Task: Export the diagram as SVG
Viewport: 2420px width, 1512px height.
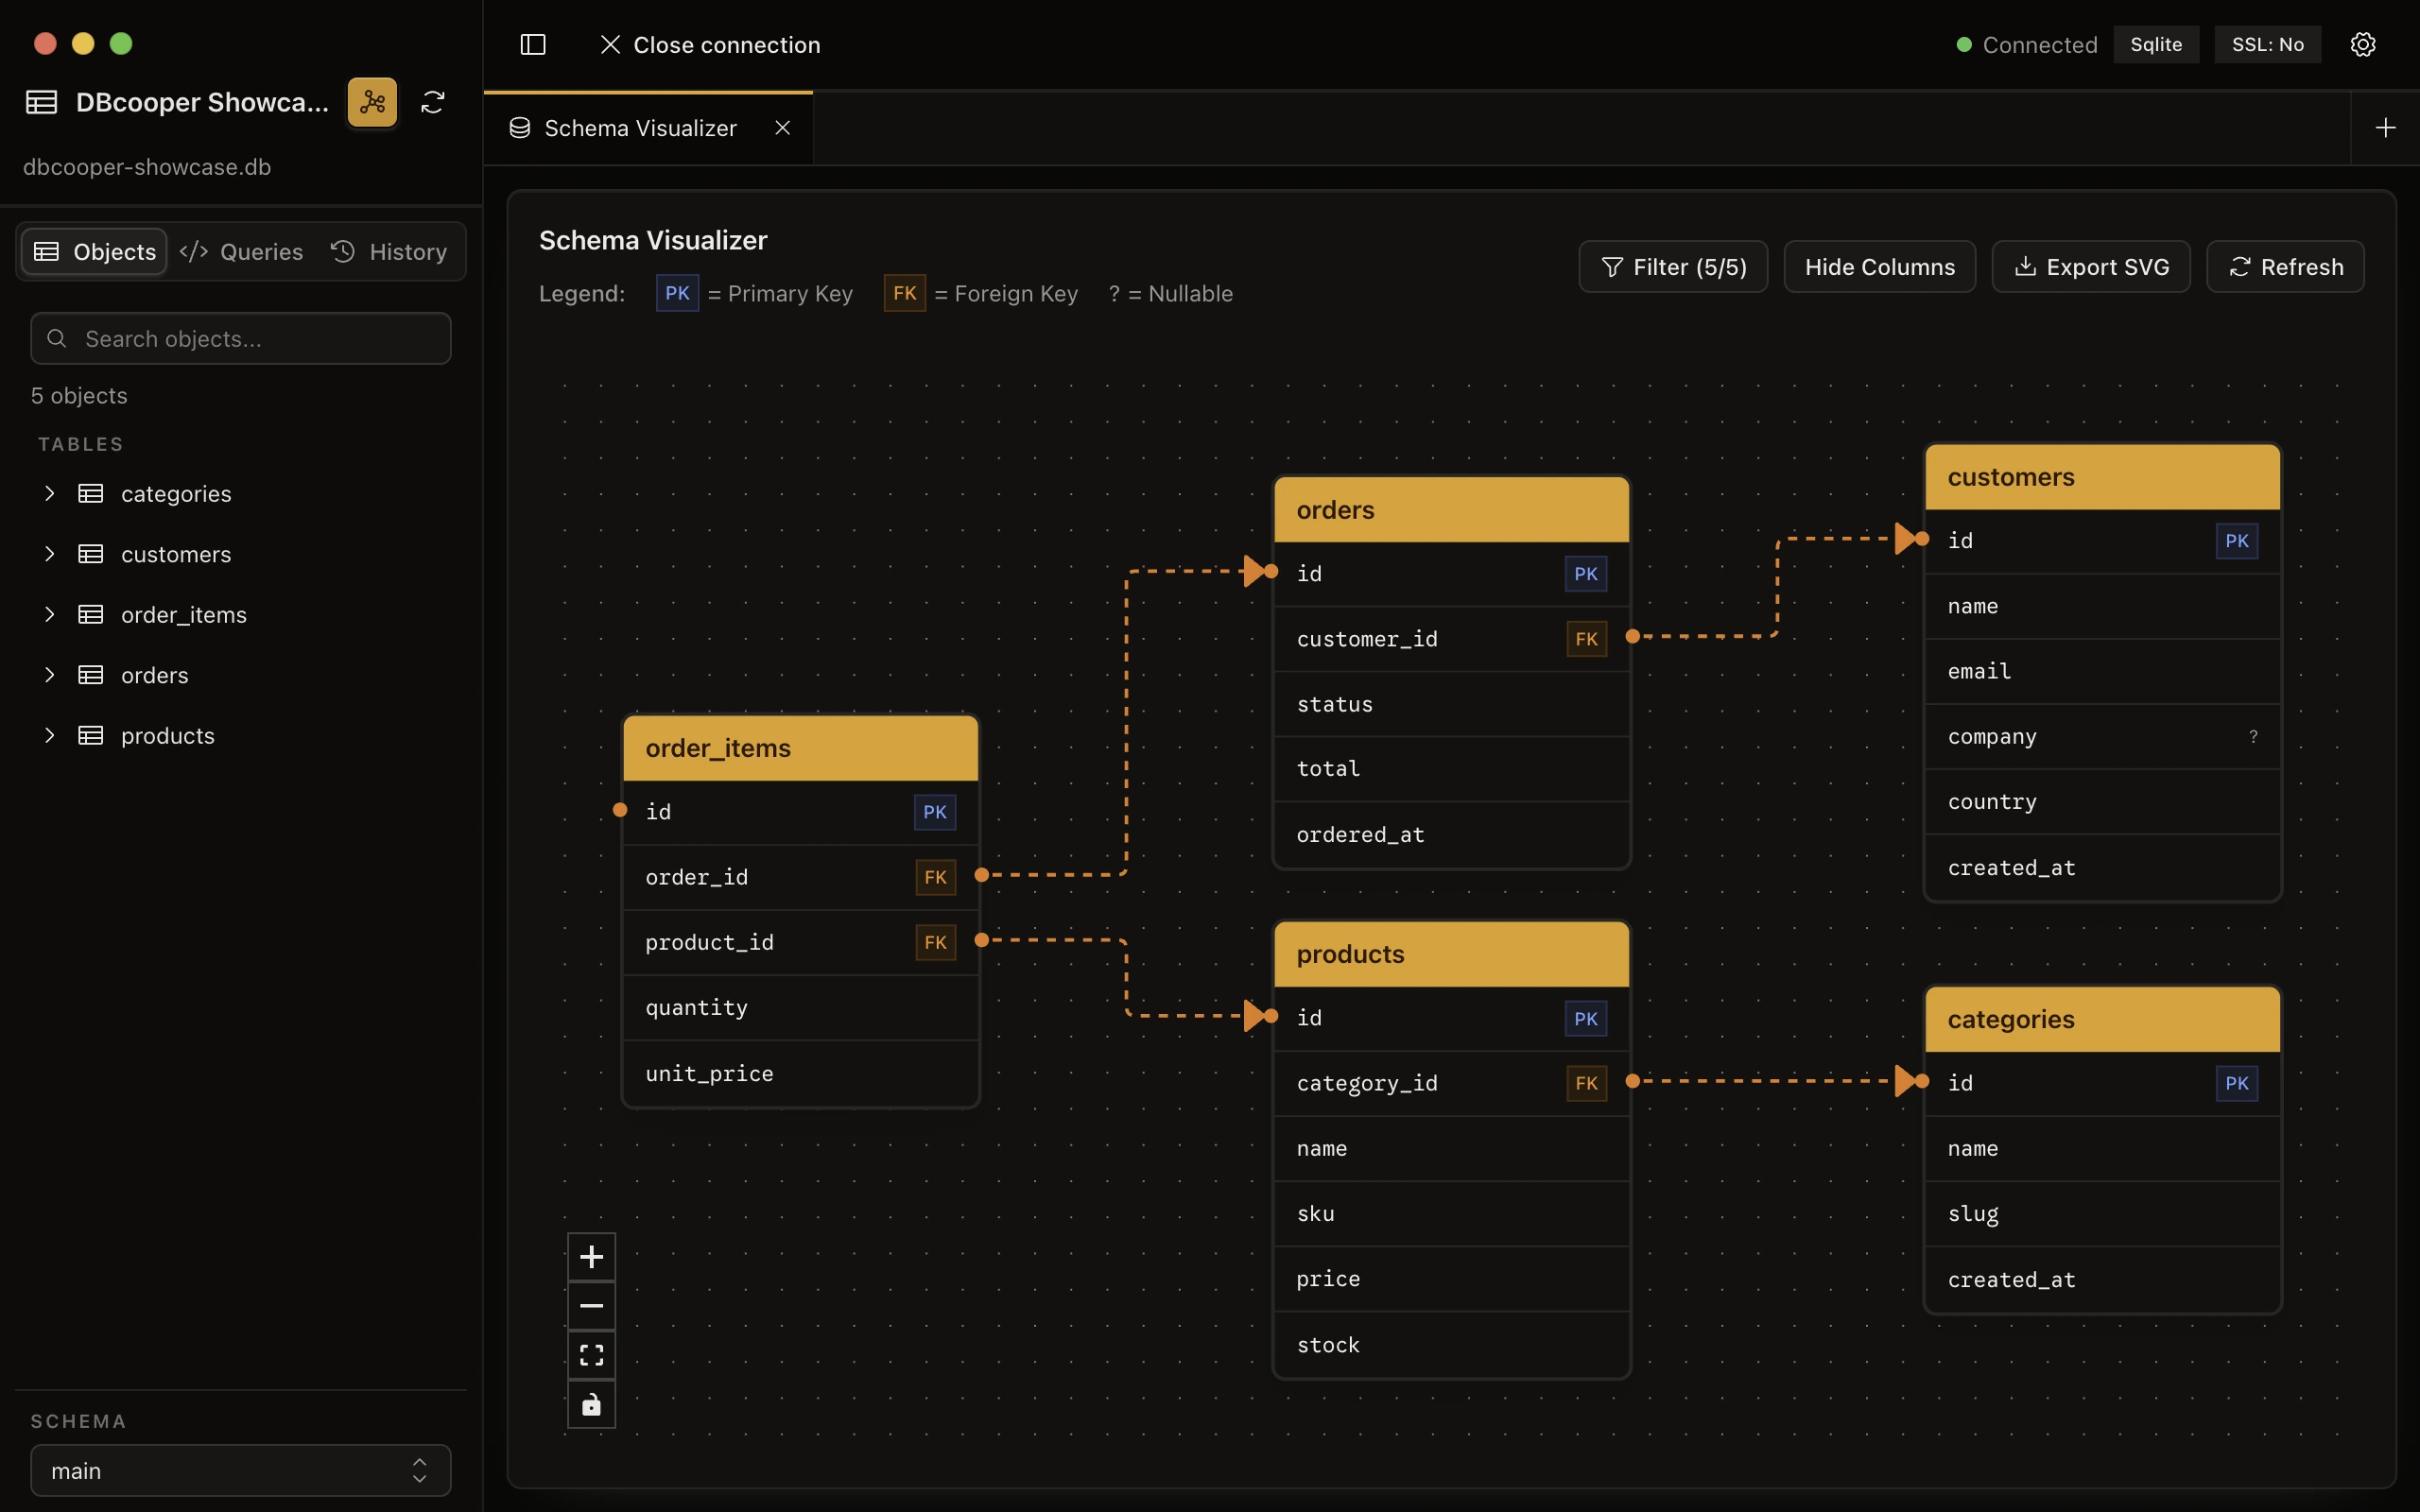Action: 2091,267
